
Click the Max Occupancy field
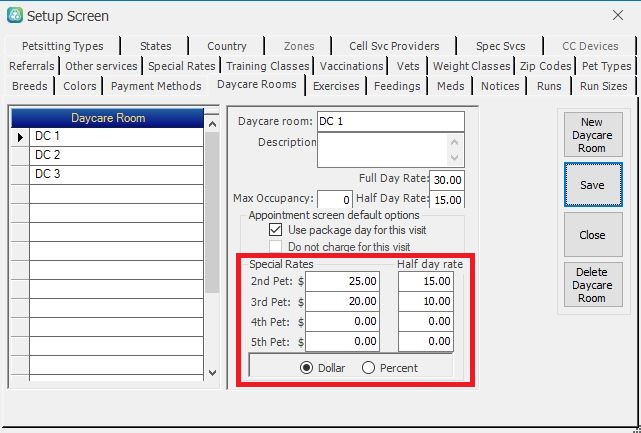pyautogui.click(x=334, y=199)
